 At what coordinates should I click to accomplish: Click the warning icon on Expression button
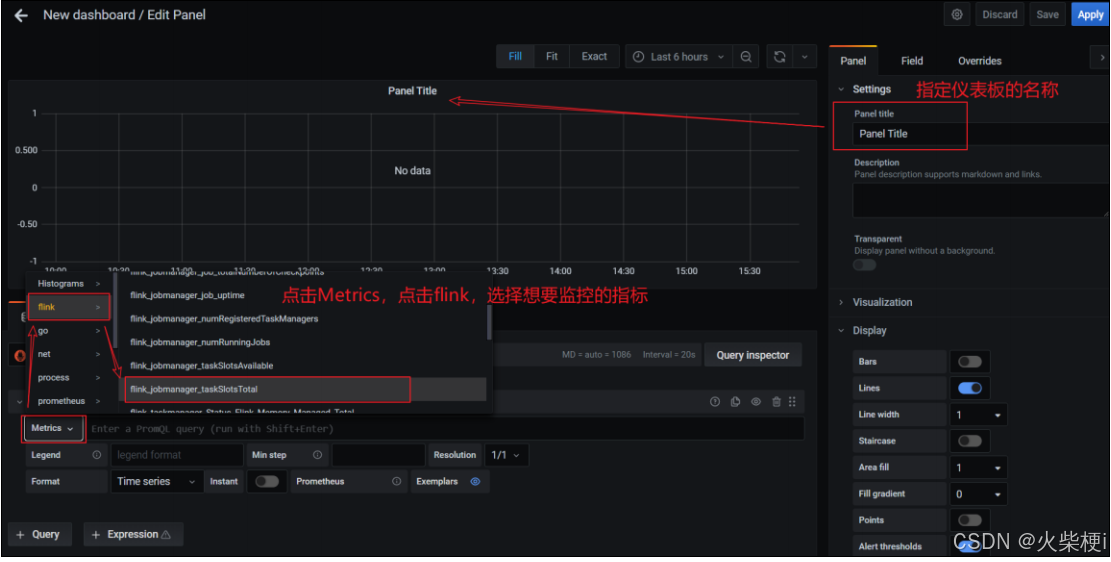166,534
